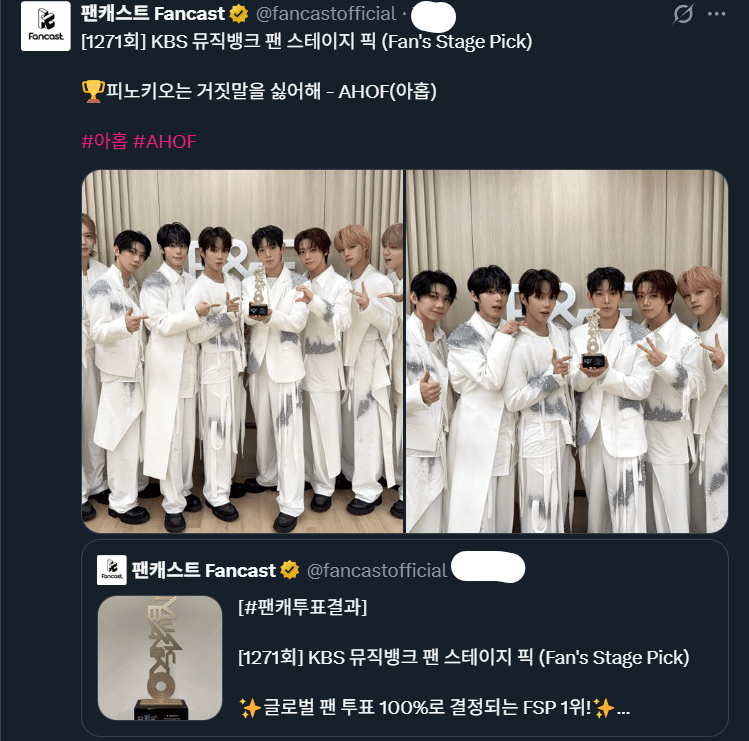This screenshot has width=749, height=741.
Task: Open the small Fancast avatar in quoted tweet
Action: point(112,569)
